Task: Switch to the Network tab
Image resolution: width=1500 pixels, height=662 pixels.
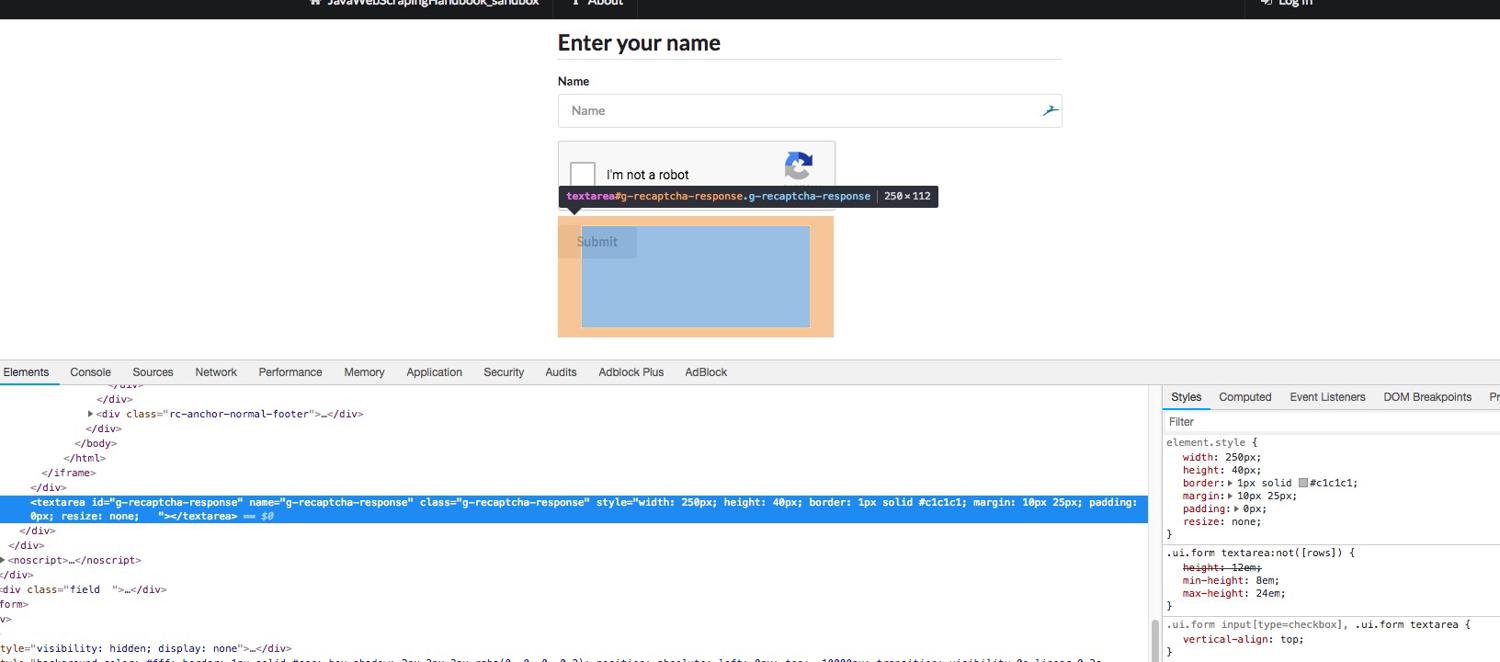Action: point(216,372)
